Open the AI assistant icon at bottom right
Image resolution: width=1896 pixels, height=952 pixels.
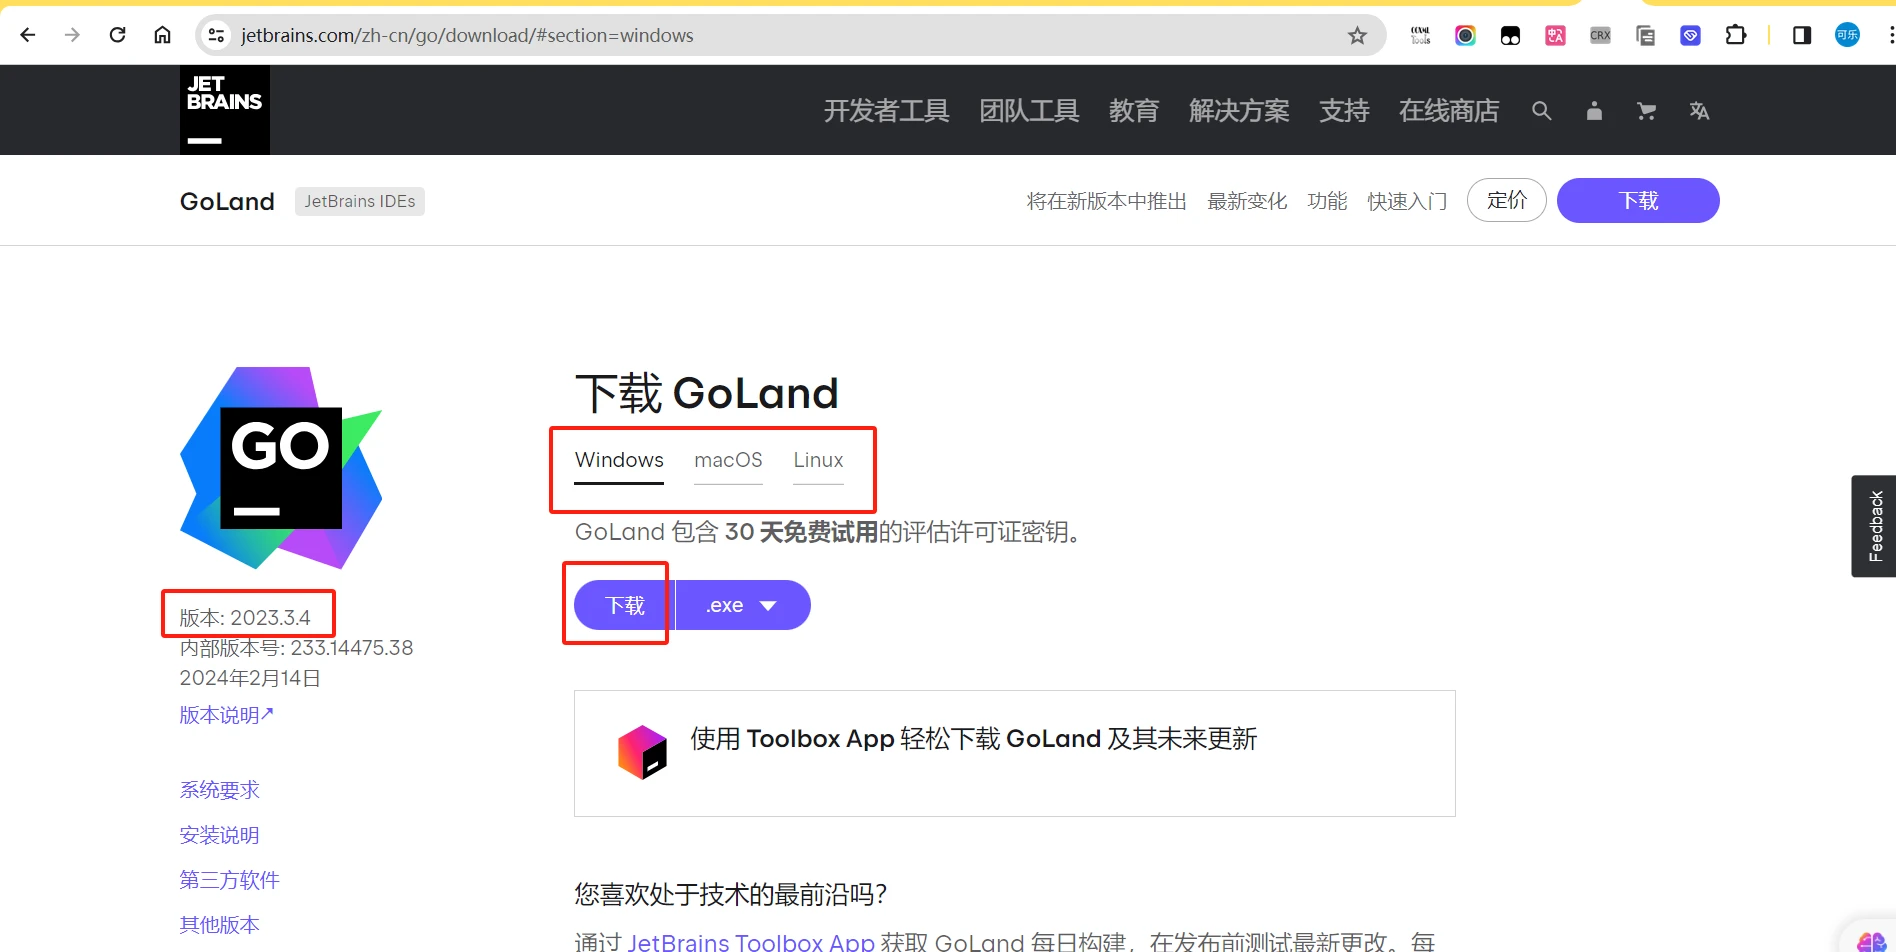[x=1872, y=940]
